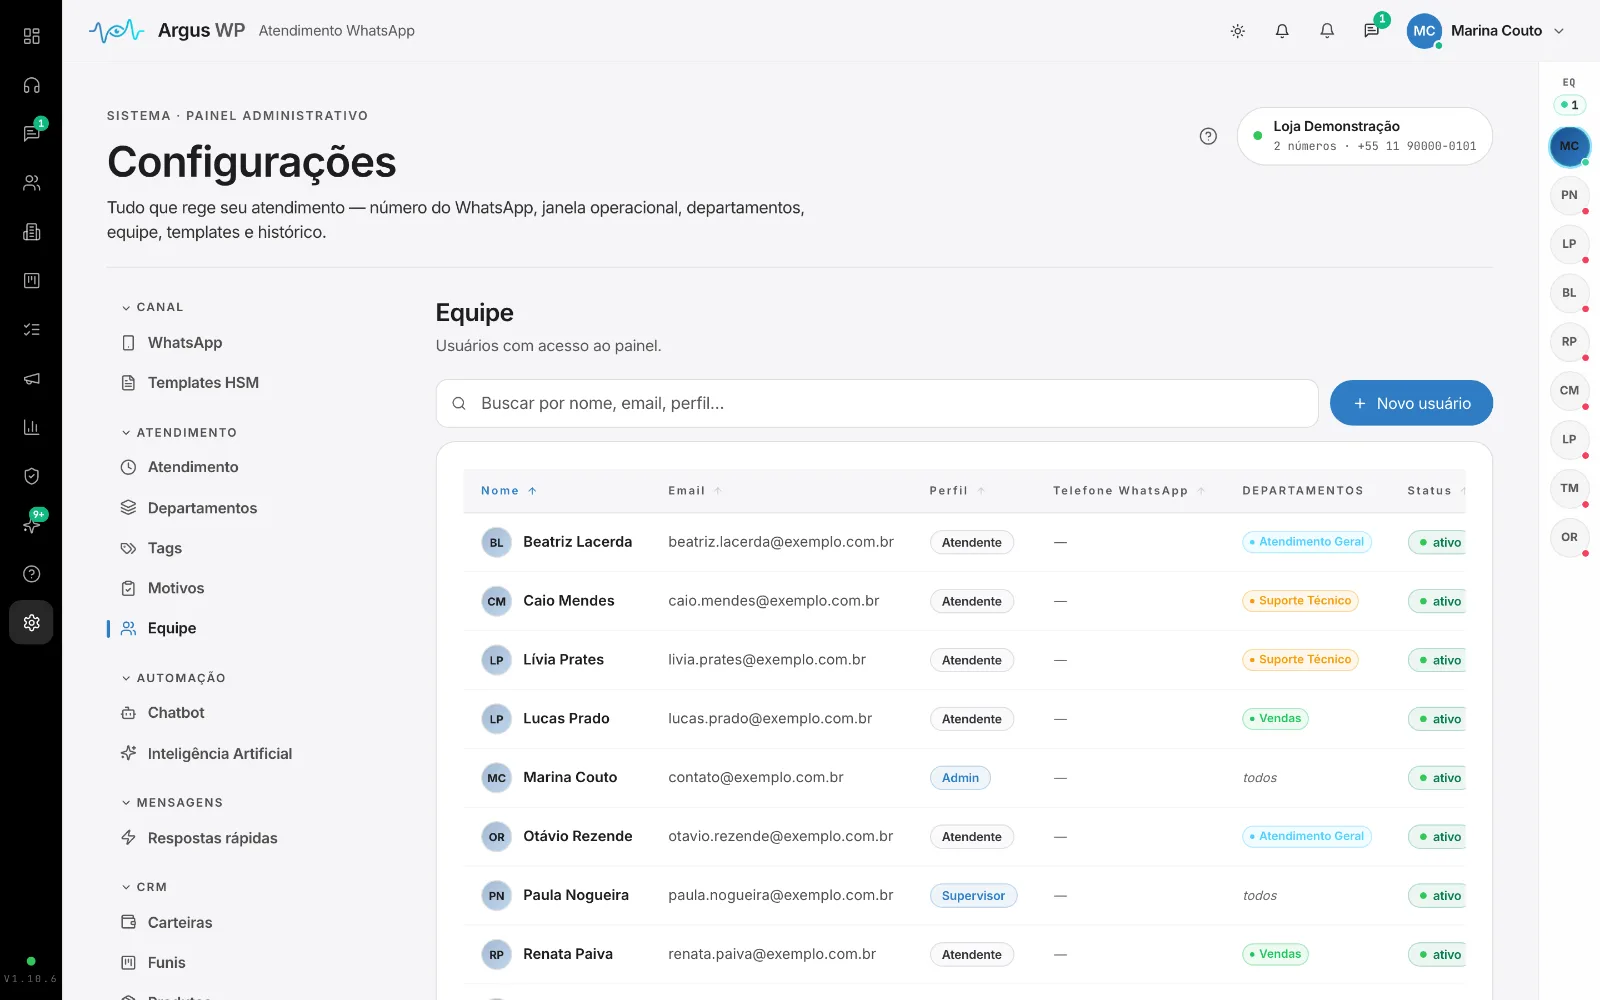This screenshot has width=1600, height=1000.
Task: Click the Loja Demonstração store selector
Action: (1365, 136)
